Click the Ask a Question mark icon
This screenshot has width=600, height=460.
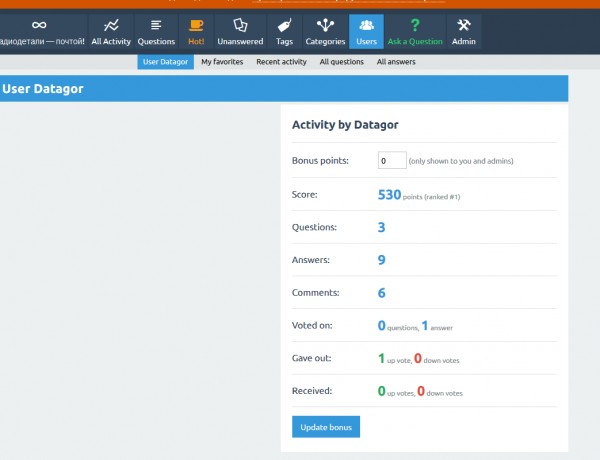pos(415,25)
